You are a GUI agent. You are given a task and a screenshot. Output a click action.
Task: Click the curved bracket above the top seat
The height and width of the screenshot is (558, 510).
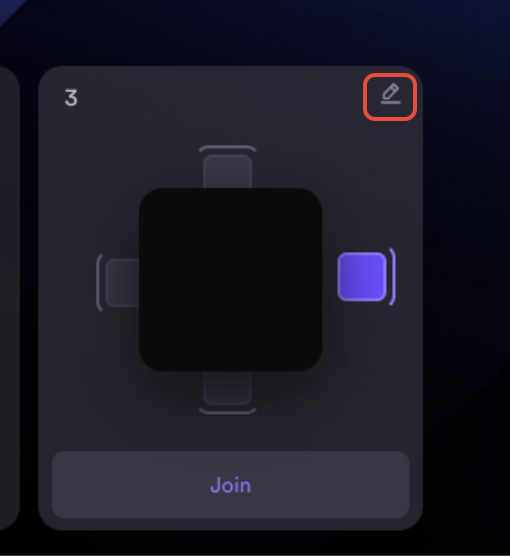pos(227,148)
